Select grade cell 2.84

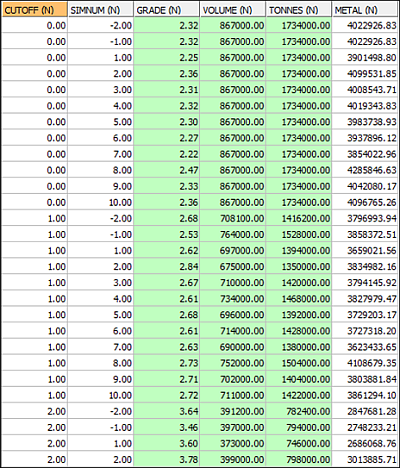[166, 267]
